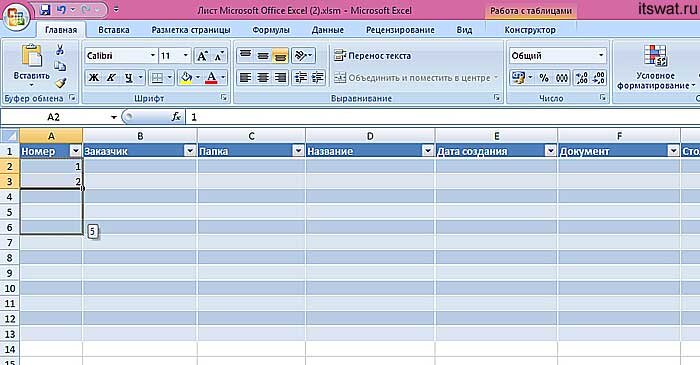Viewport: 700px width, 365px height.
Task: Toggle bold formatting Ж
Action: coord(94,78)
